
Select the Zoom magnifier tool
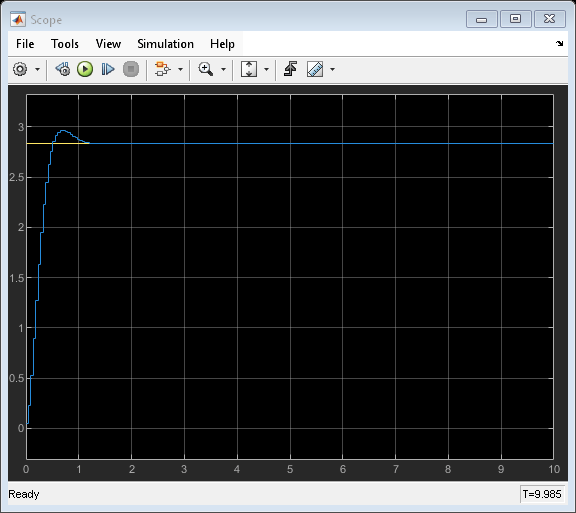click(205, 69)
